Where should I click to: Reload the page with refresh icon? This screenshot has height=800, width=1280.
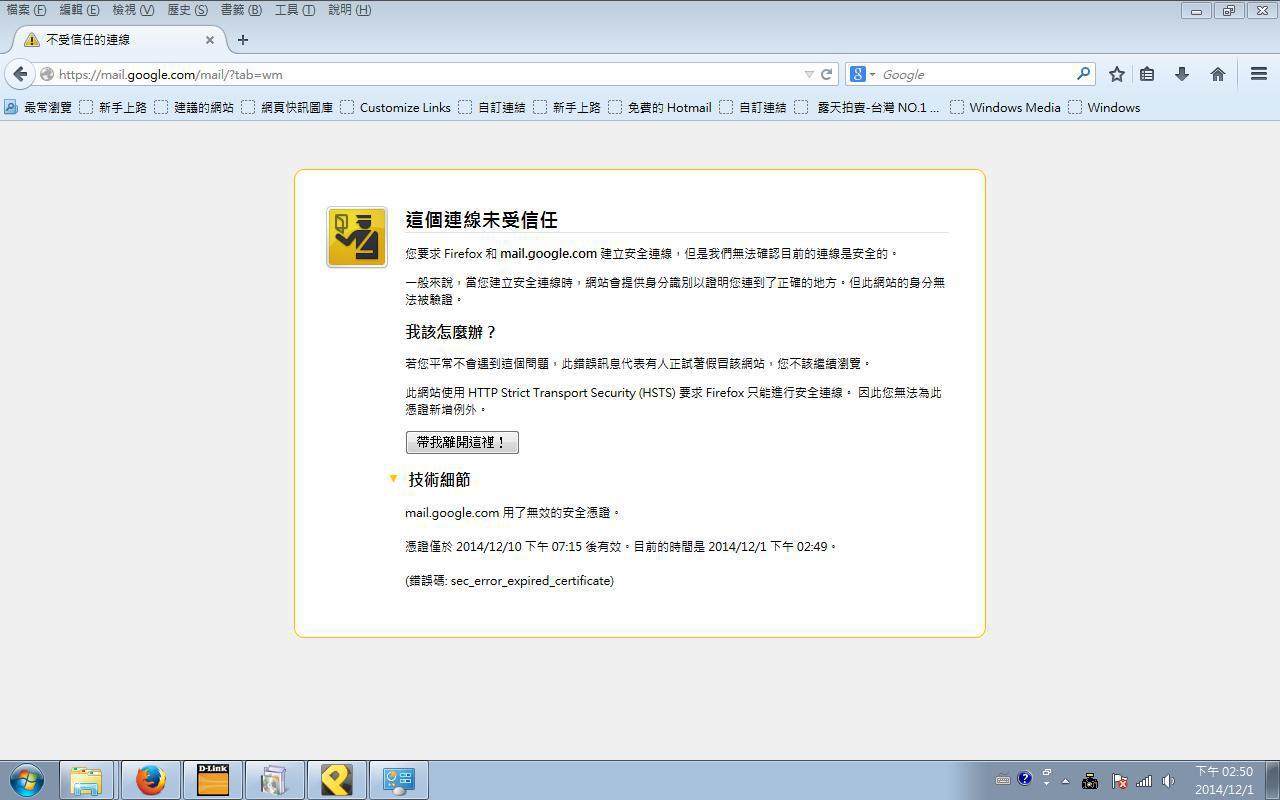[827, 74]
